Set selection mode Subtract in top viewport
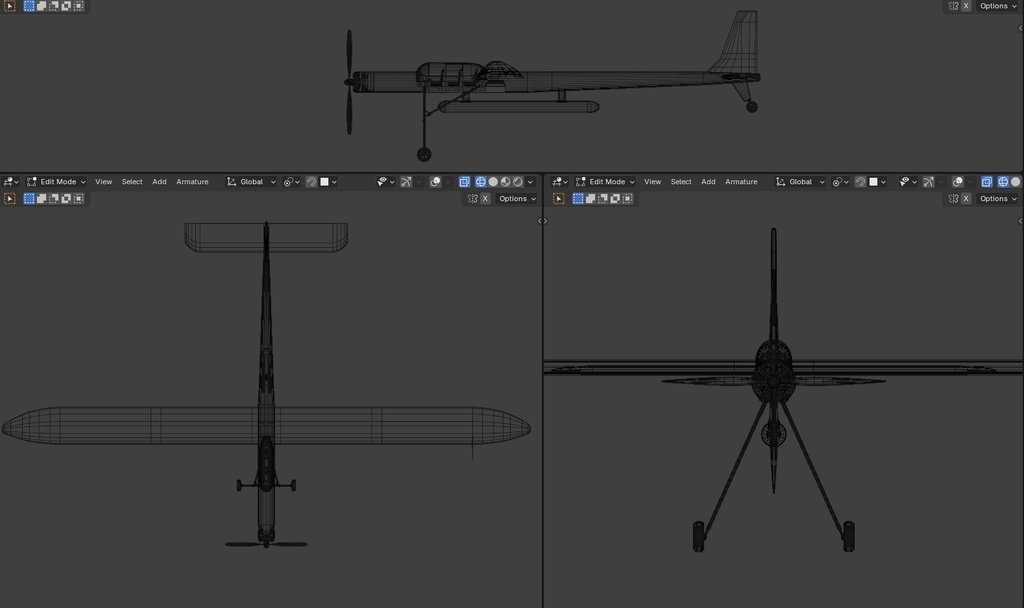 coord(54,6)
